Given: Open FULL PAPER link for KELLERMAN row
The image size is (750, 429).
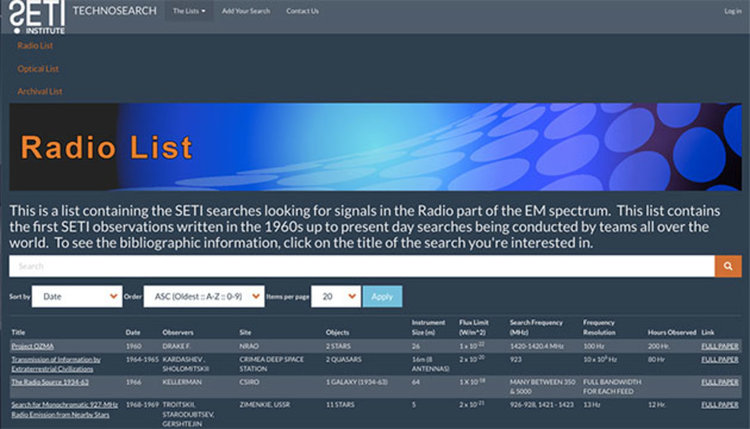Looking at the screenshot, I should (x=720, y=382).
